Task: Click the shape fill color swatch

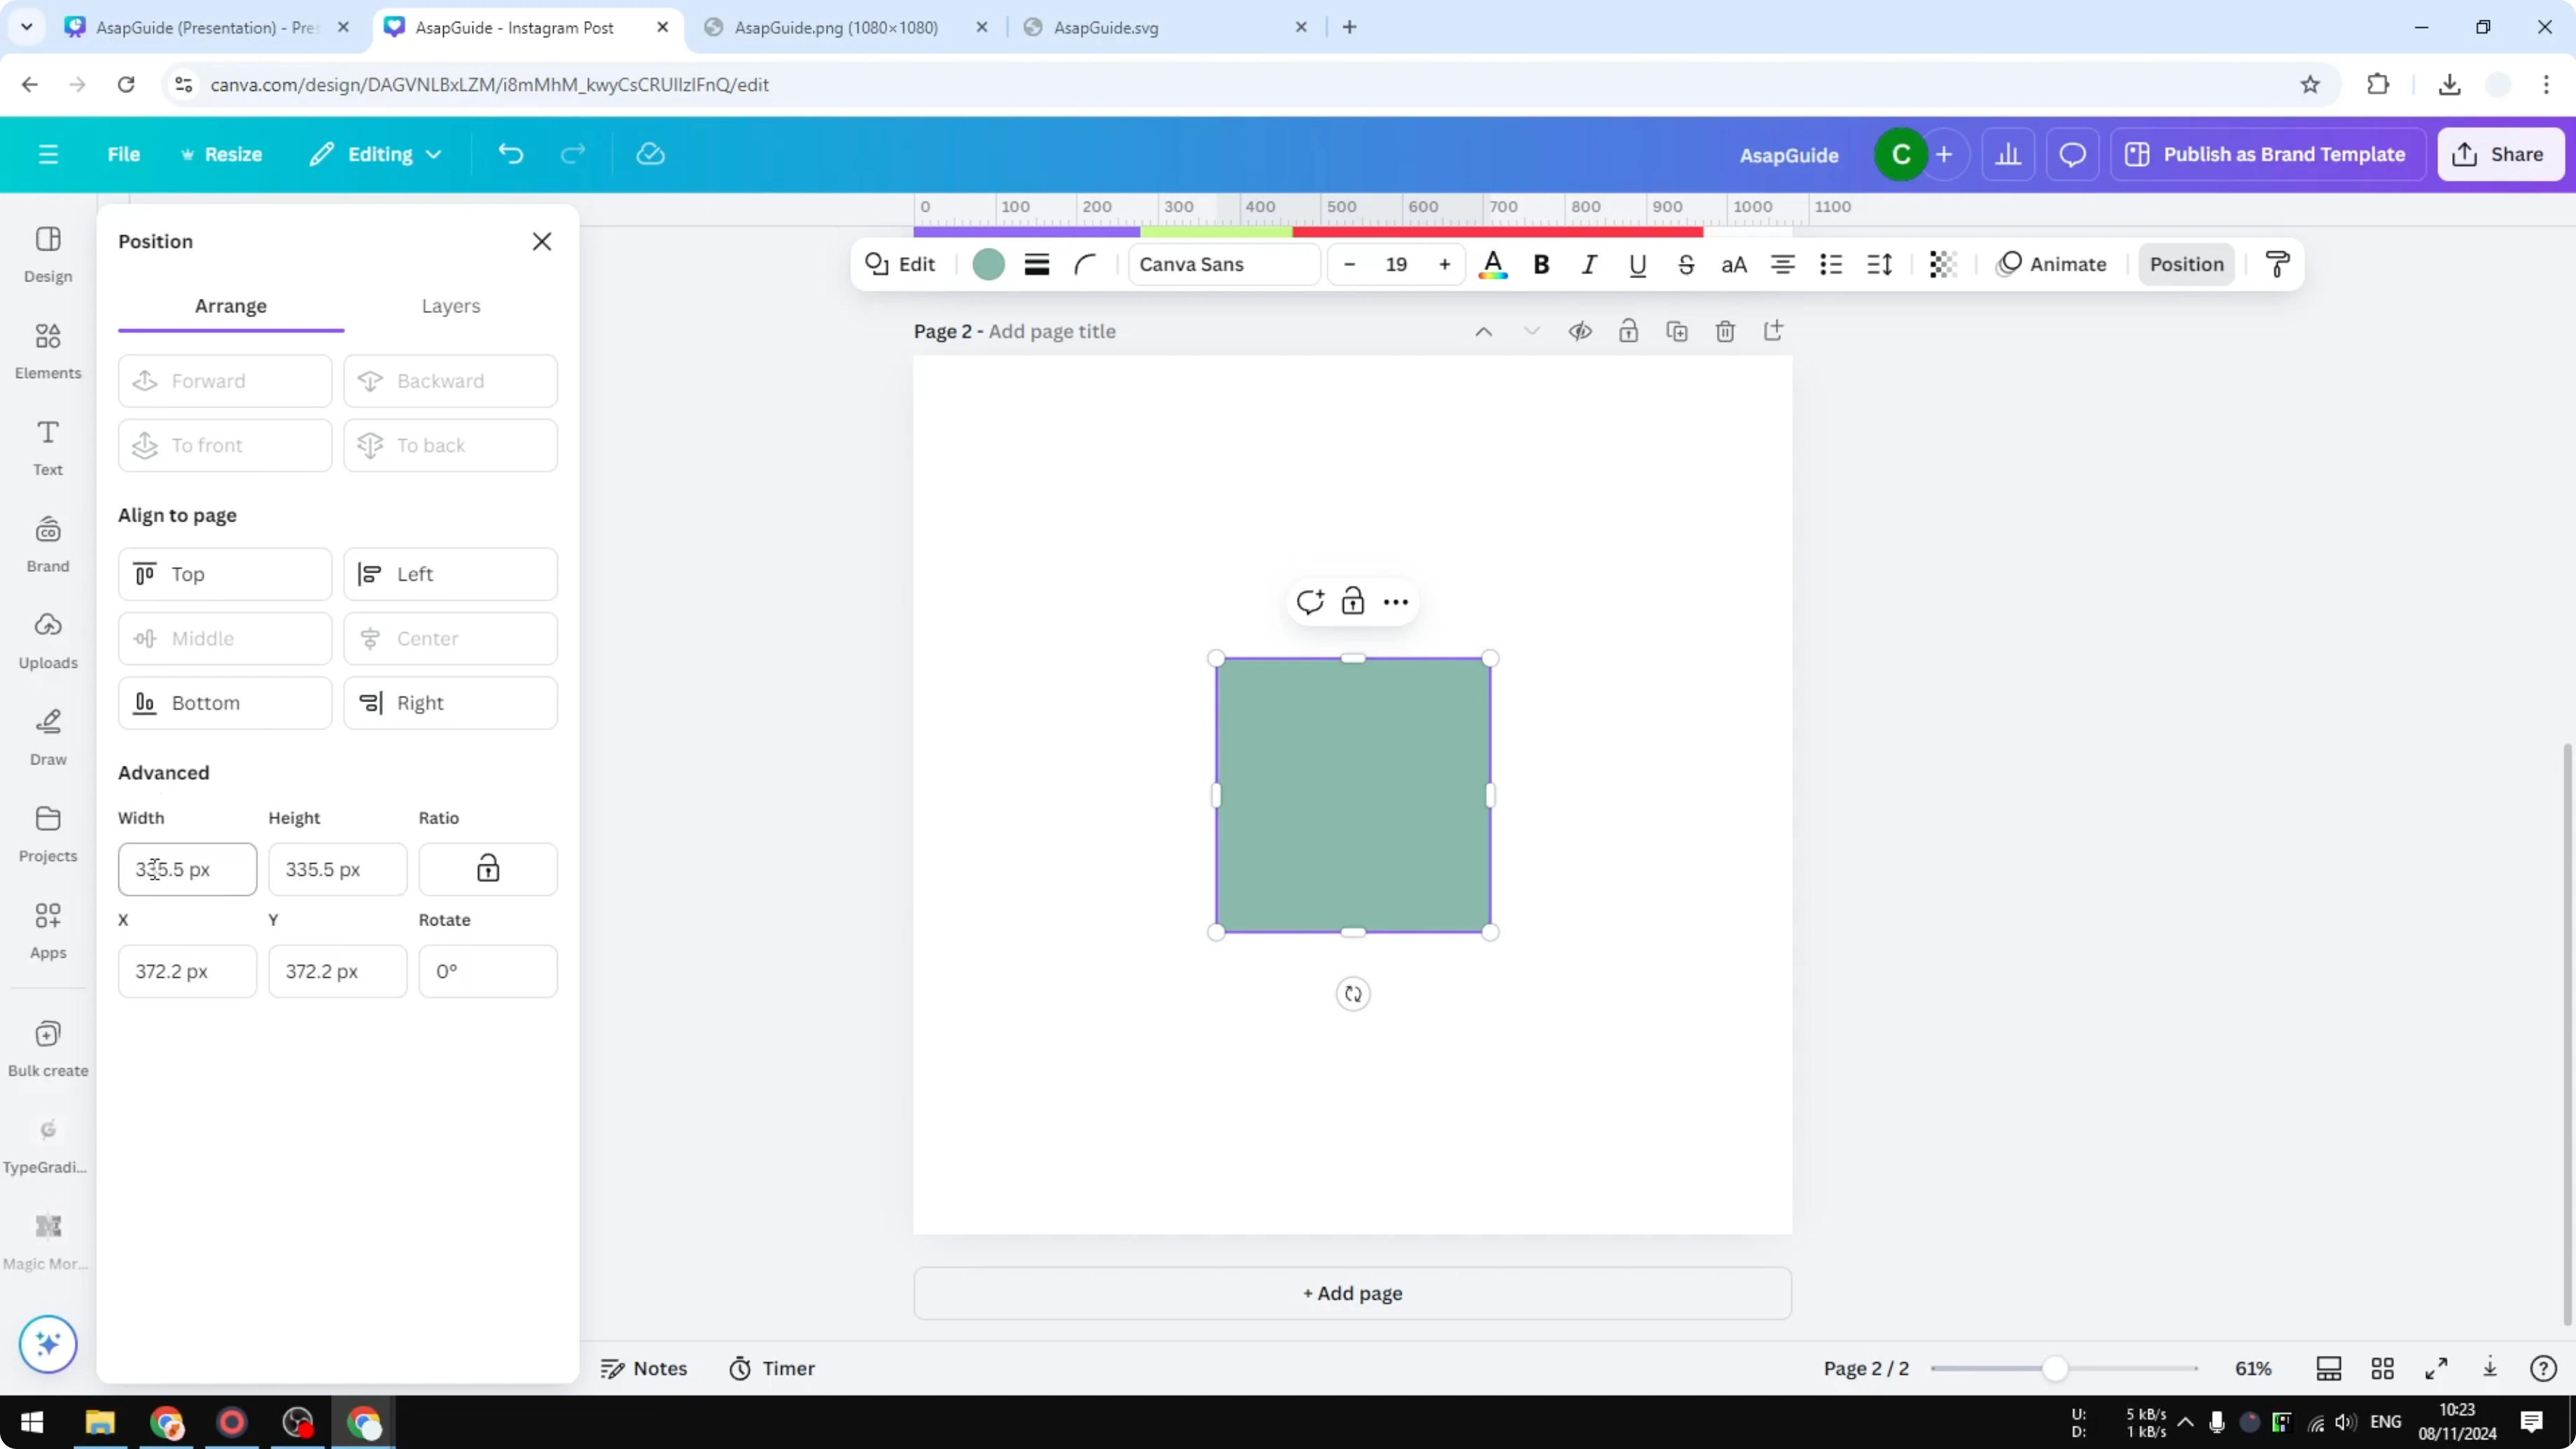Action: tap(988, 264)
